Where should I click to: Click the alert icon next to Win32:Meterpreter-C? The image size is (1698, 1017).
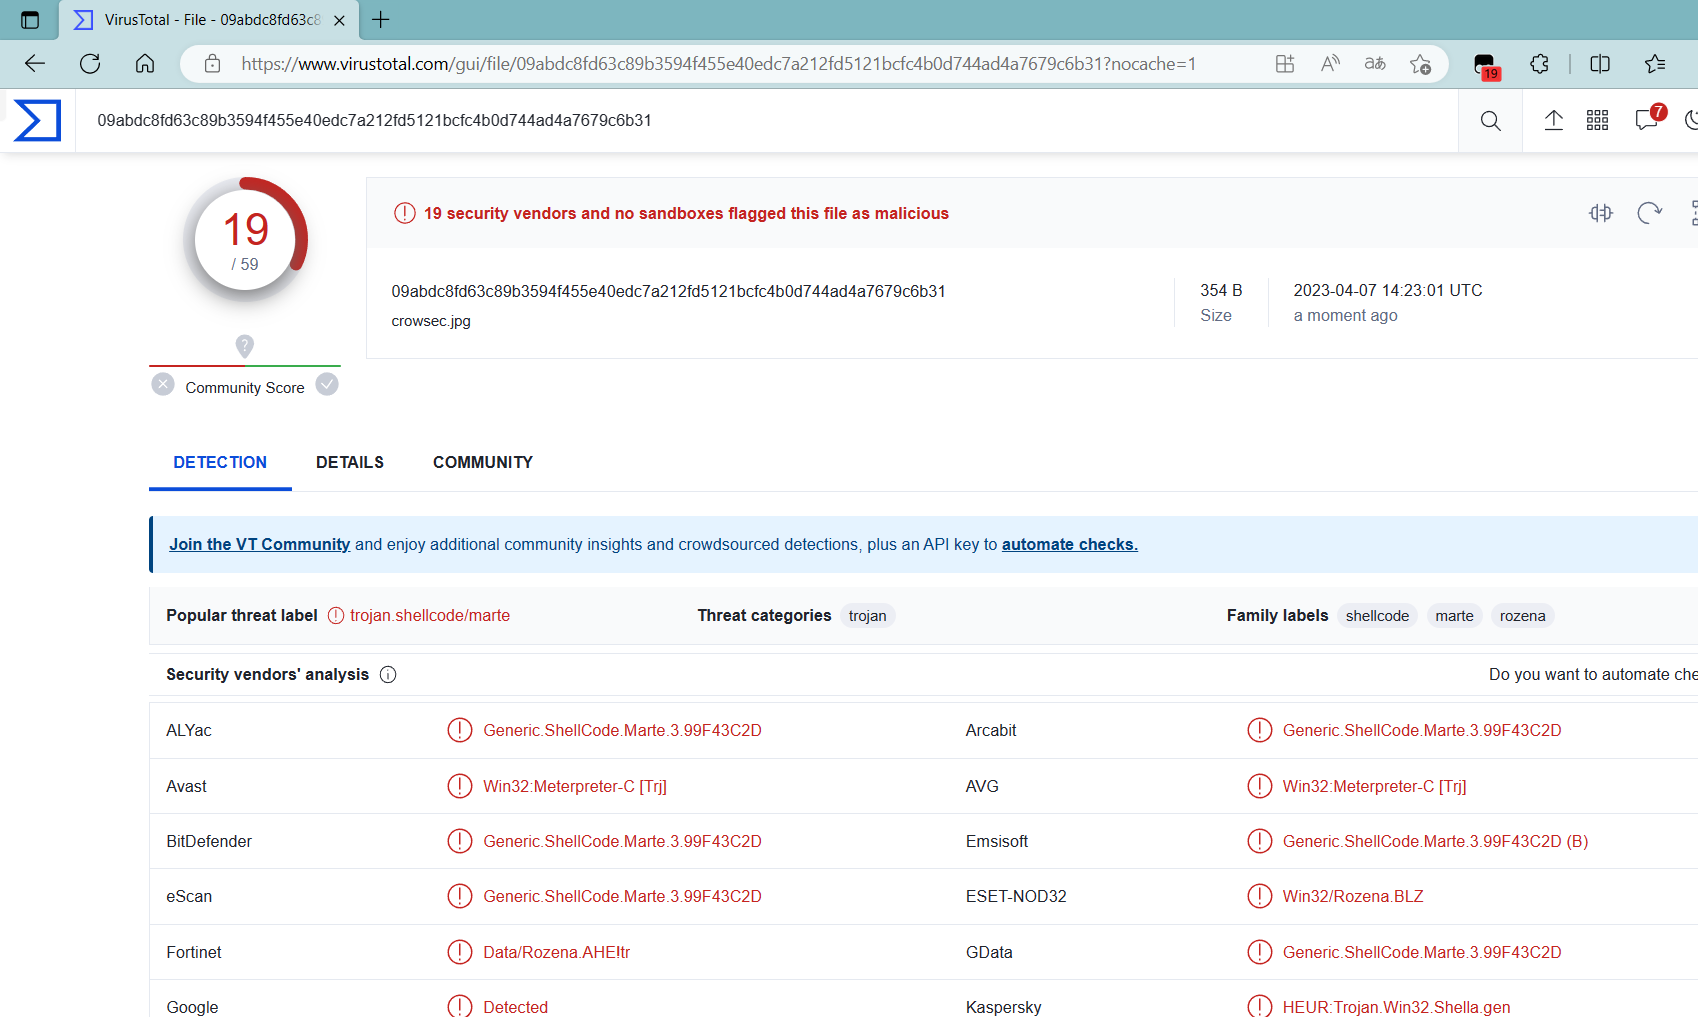pyautogui.click(x=460, y=786)
